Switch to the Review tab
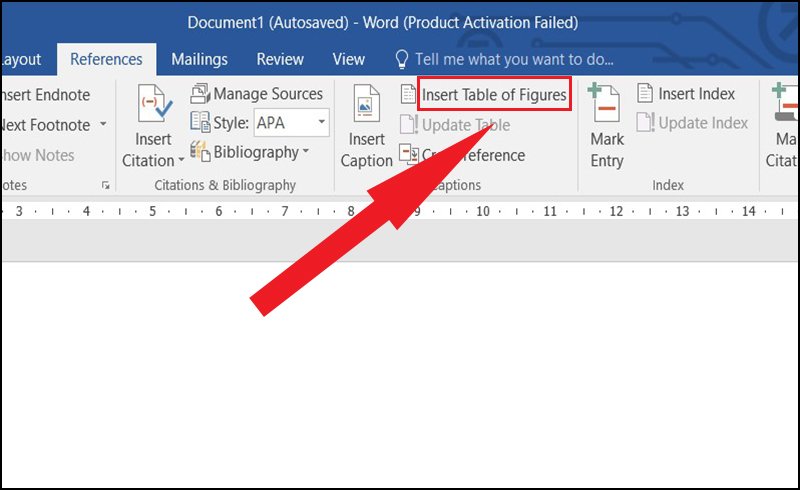The width and height of the screenshot is (800, 490). point(280,59)
